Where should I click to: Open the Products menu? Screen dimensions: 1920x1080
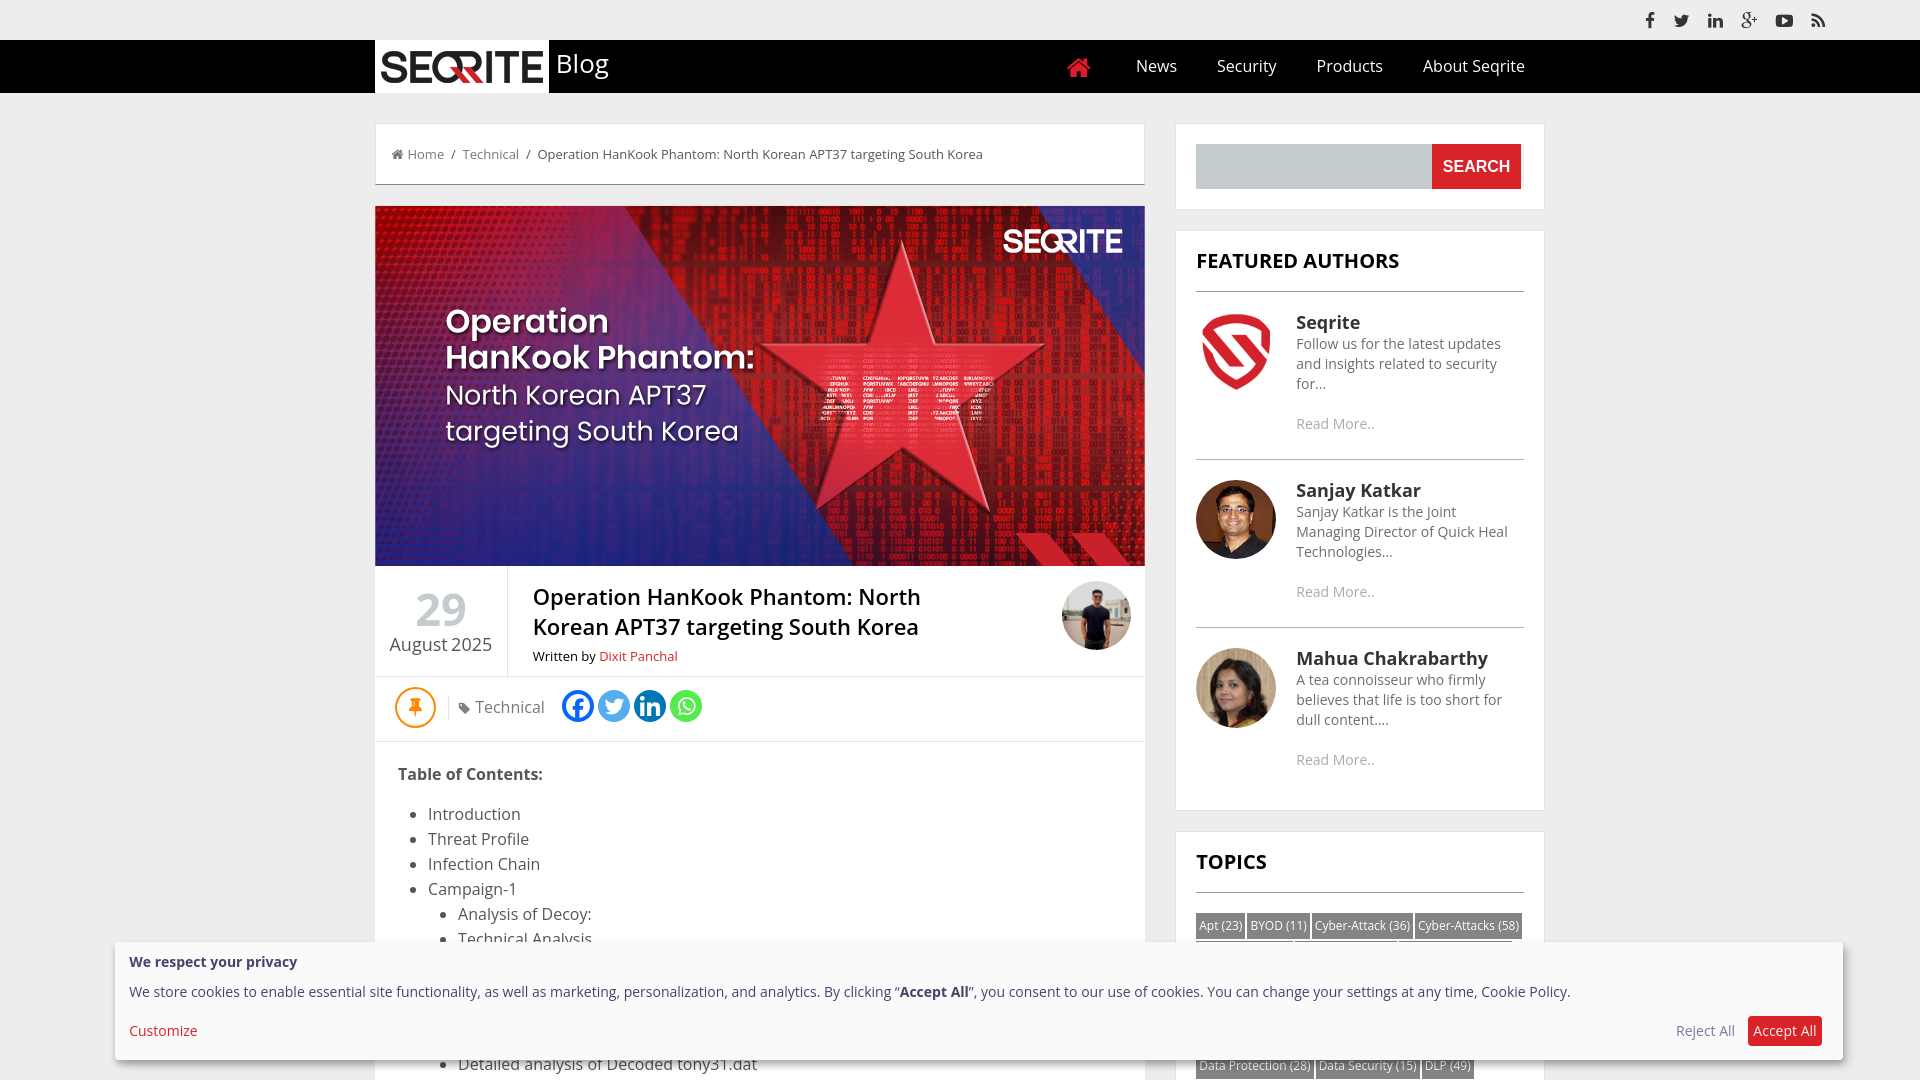pos(1349,66)
